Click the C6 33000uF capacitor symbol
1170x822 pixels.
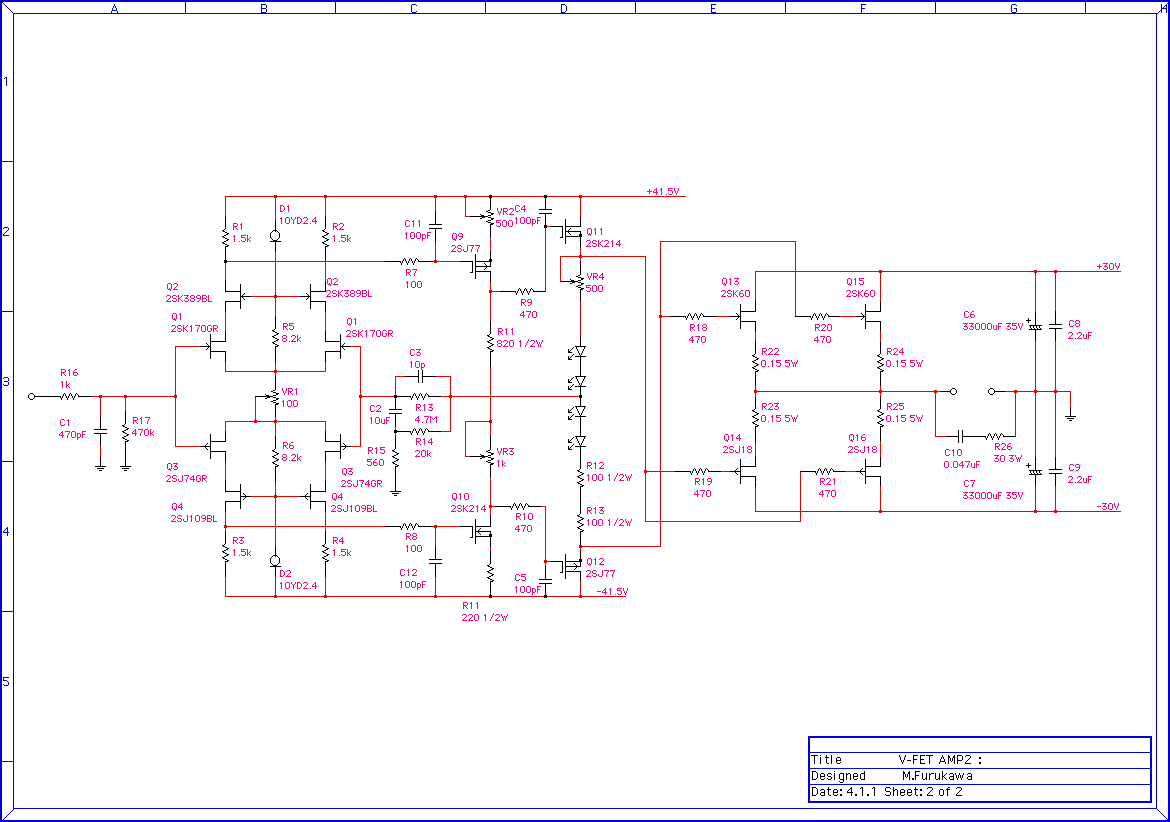pyautogui.click(x=1035, y=326)
